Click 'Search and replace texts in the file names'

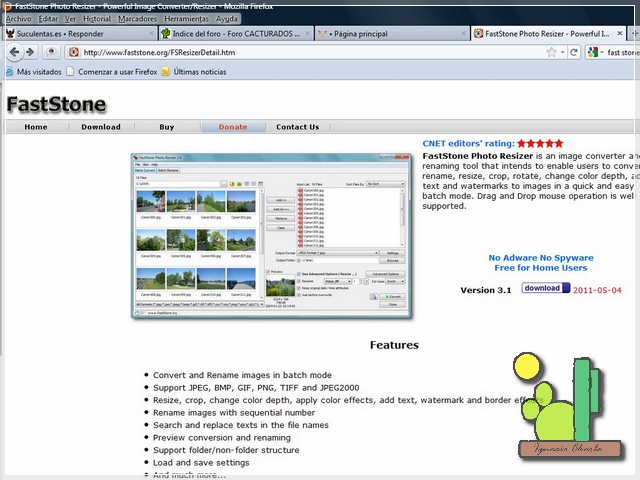240,425
